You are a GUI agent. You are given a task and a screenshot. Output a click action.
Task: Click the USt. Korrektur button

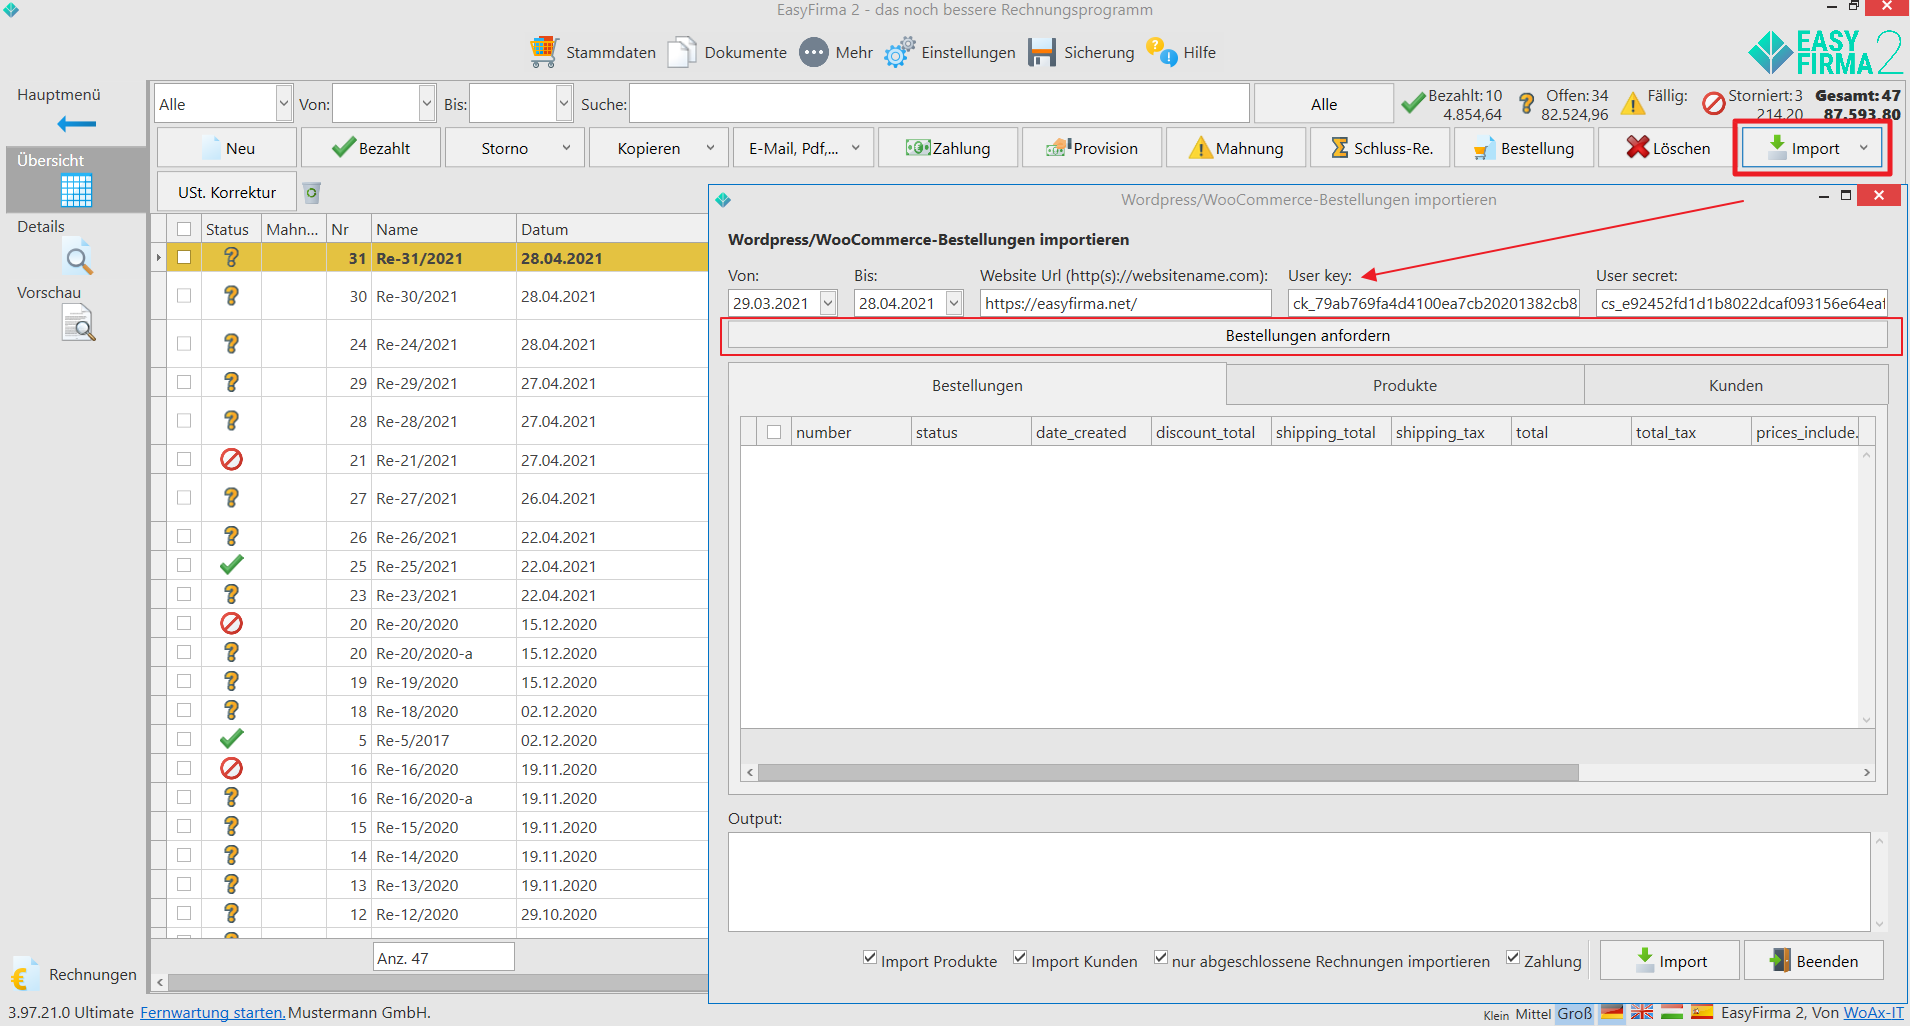click(227, 192)
